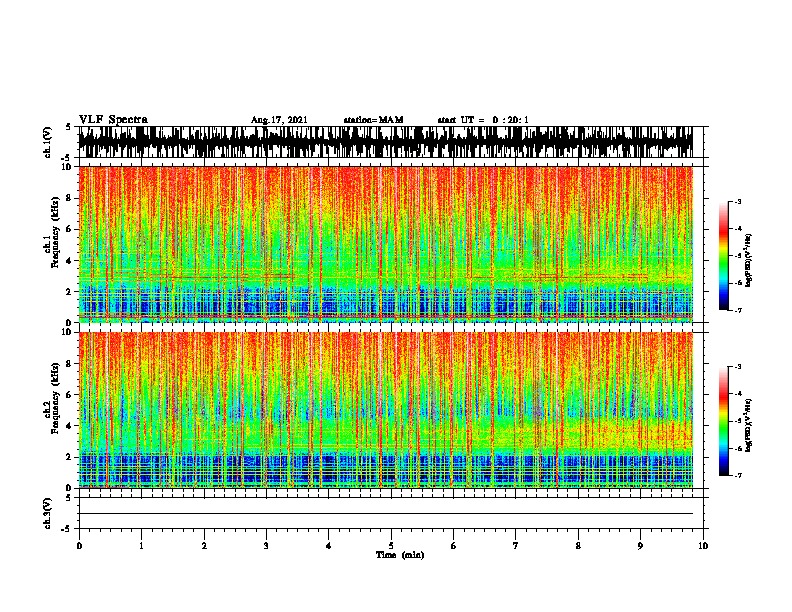Click time axis tick label "9"
This screenshot has height=612, width=792.
pos(640,546)
